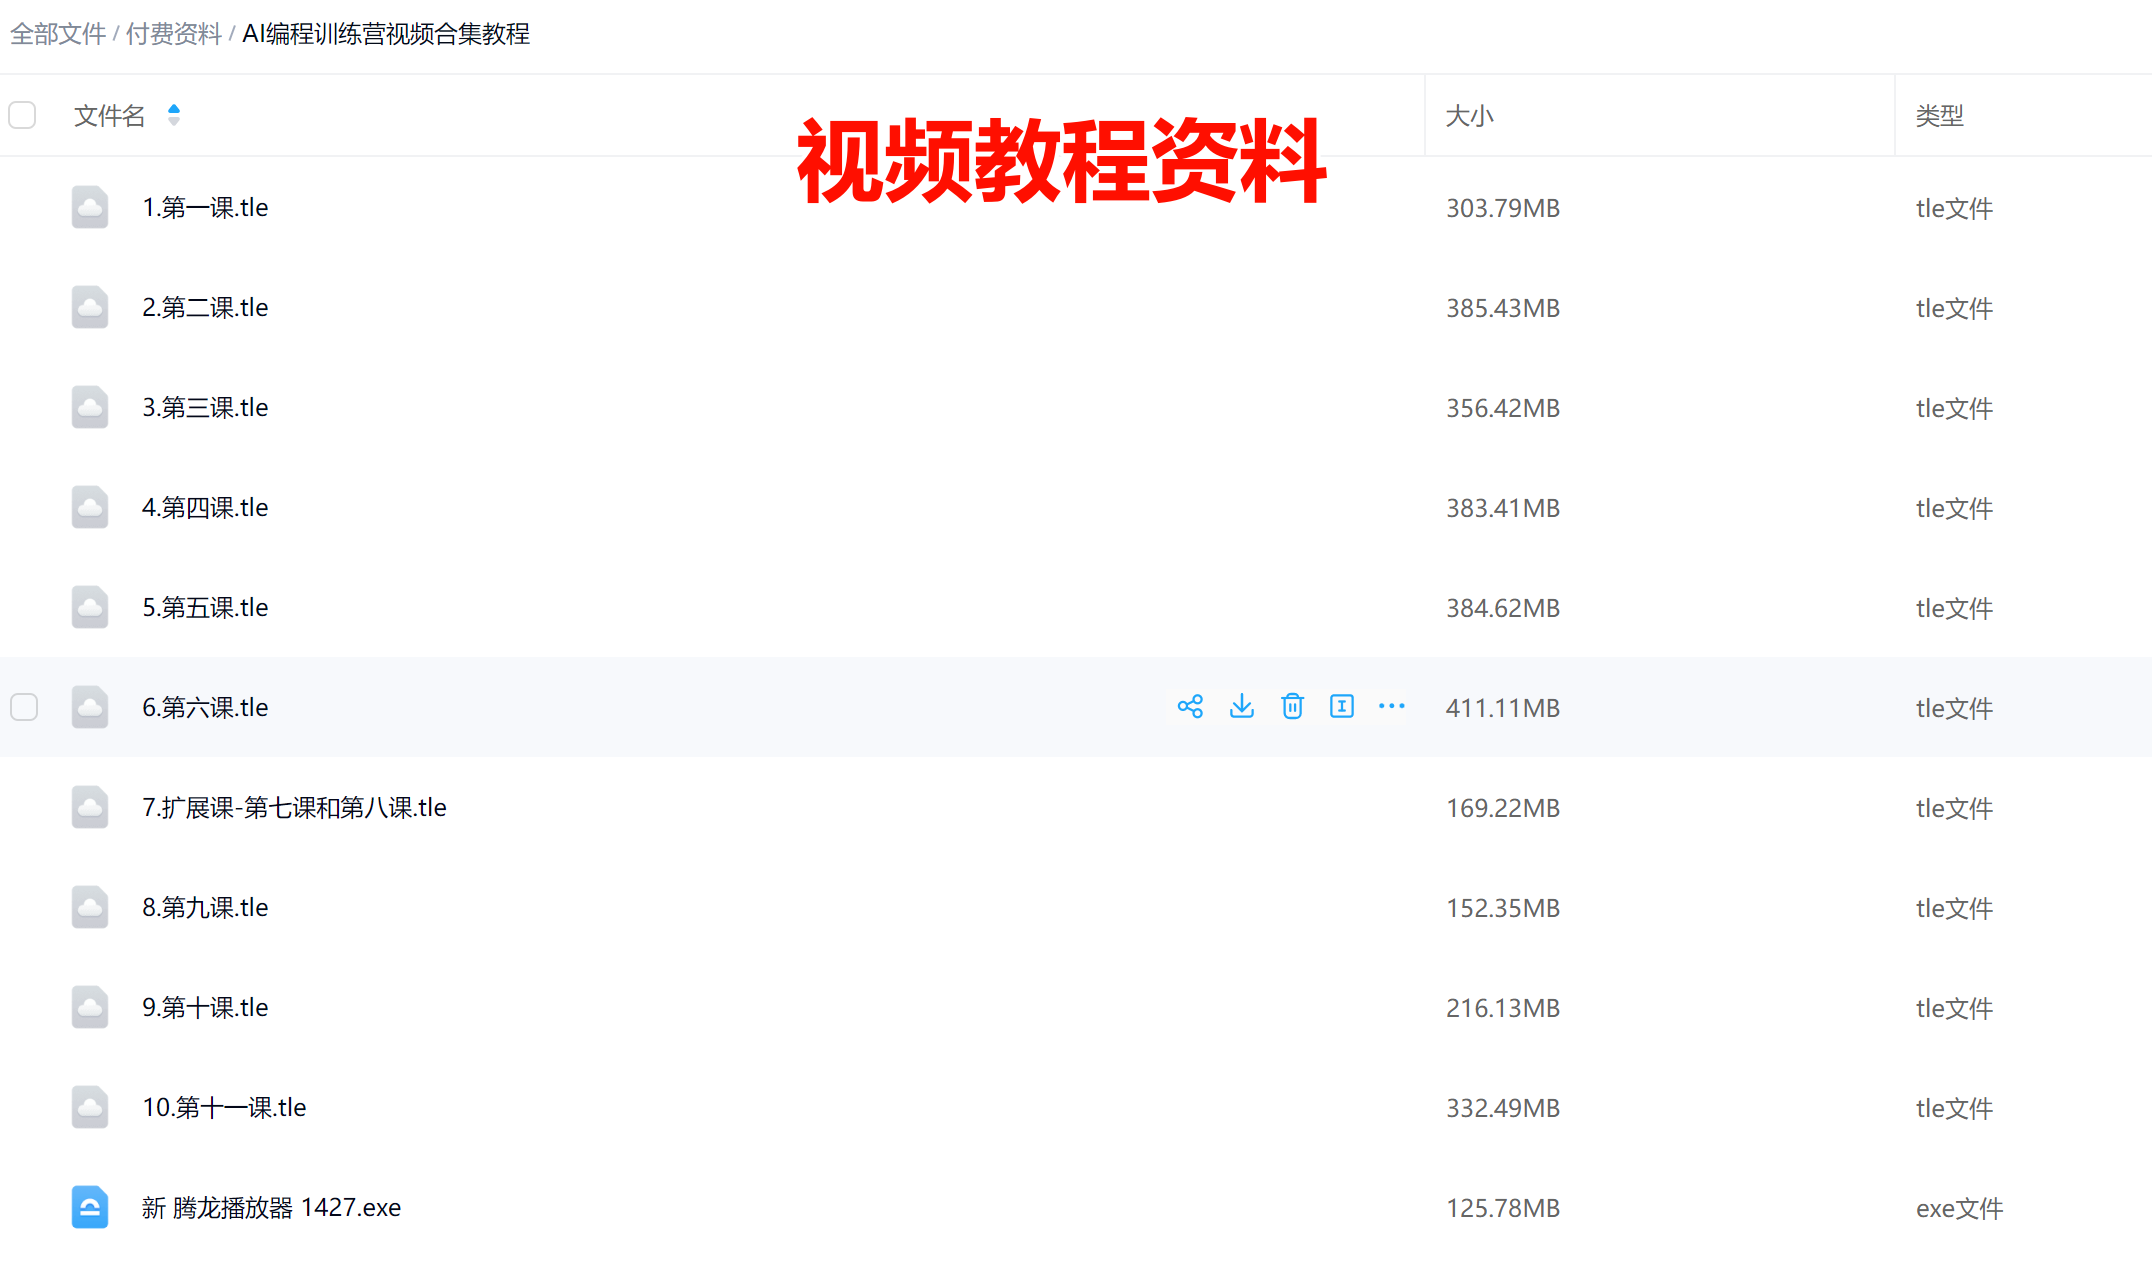This screenshot has height=1285, width=2152.
Task: Click file icon of 1.第一课.tle
Action: (x=90, y=207)
